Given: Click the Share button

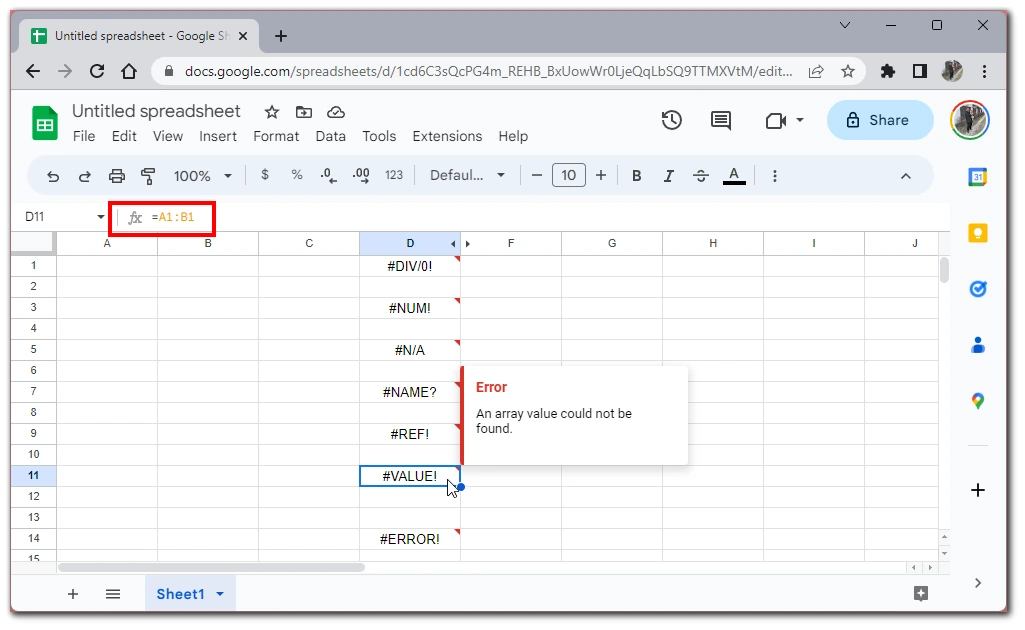Looking at the screenshot, I should click(878, 120).
